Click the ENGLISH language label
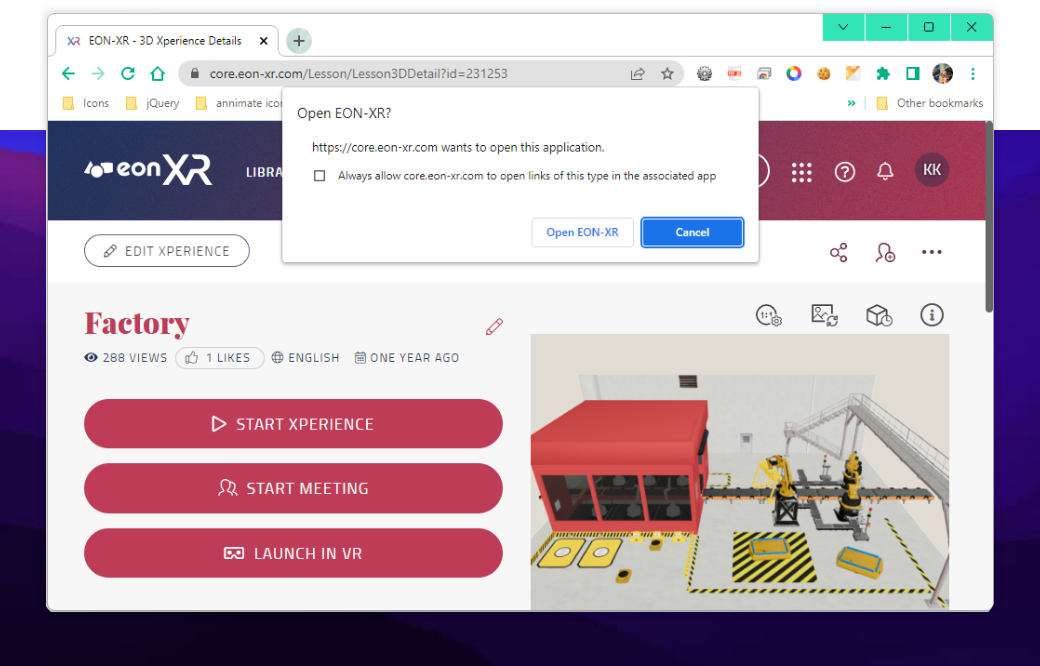Image resolution: width=1040 pixels, height=666 pixels. (x=305, y=358)
